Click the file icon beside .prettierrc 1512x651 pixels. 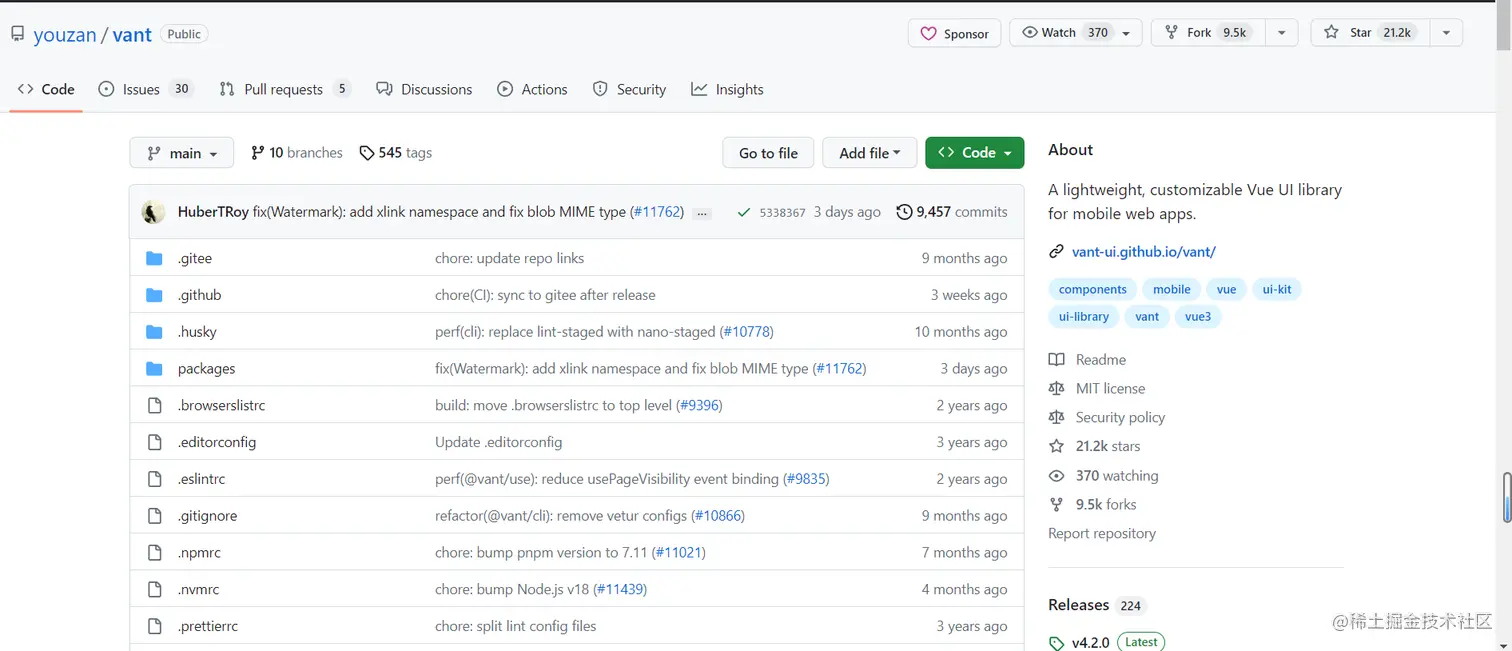click(x=154, y=626)
